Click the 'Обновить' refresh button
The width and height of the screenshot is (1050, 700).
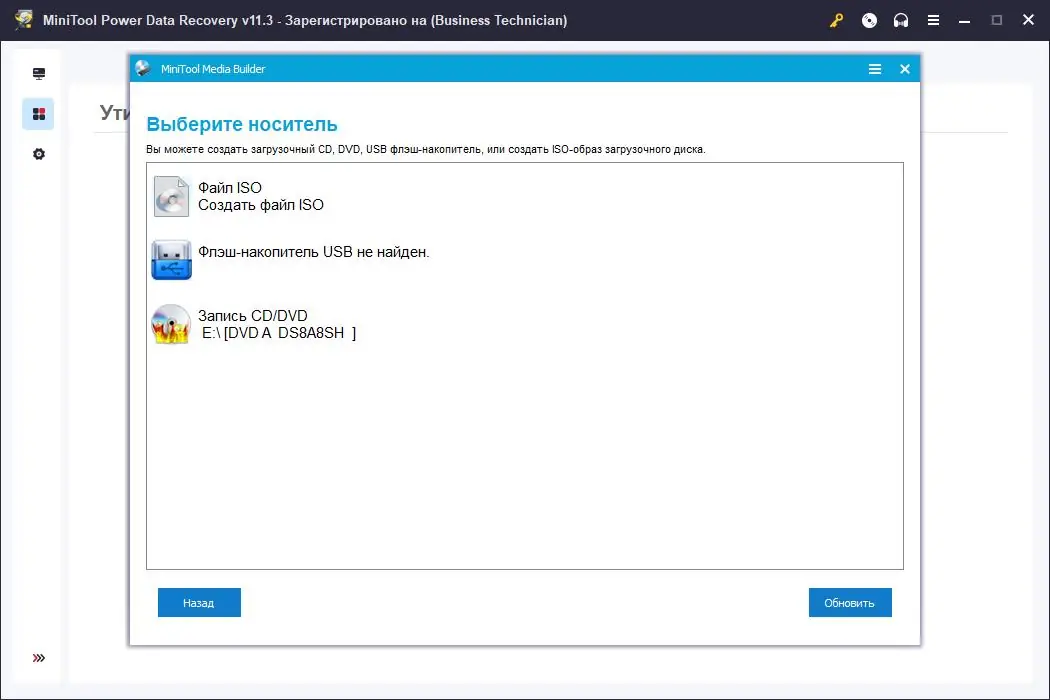(x=850, y=603)
